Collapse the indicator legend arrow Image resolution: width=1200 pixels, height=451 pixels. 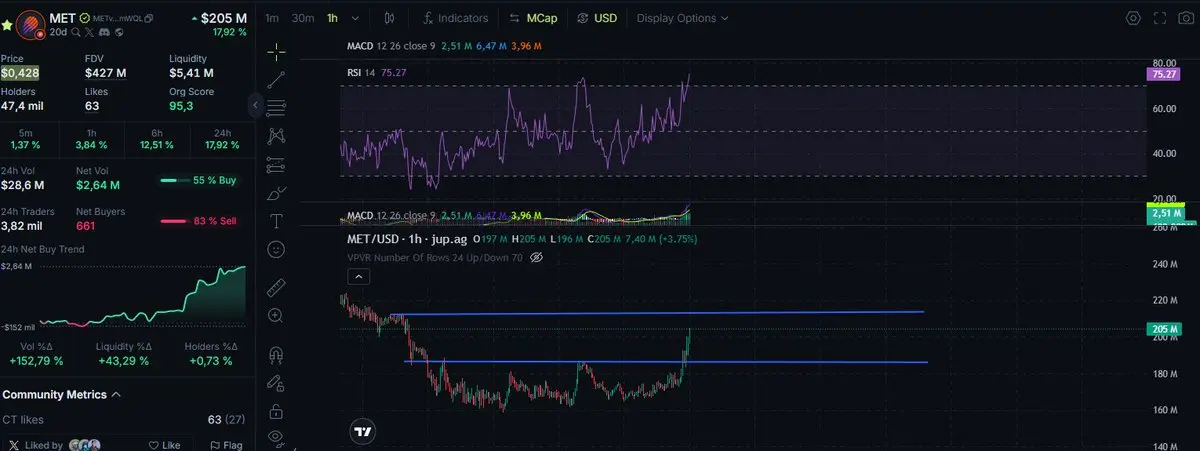pyautogui.click(x=357, y=275)
